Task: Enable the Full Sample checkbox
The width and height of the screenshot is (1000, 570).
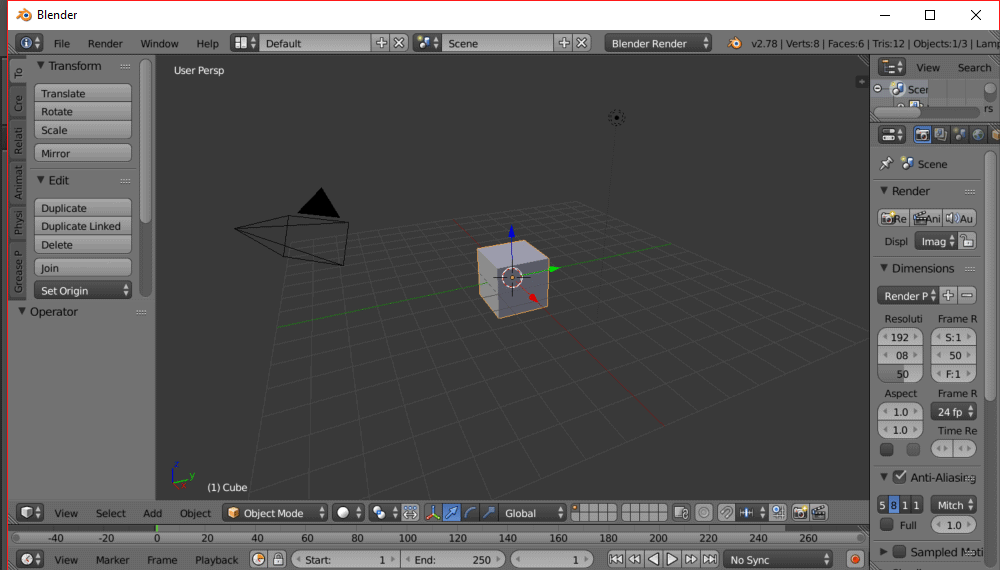Action: [x=887, y=525]
